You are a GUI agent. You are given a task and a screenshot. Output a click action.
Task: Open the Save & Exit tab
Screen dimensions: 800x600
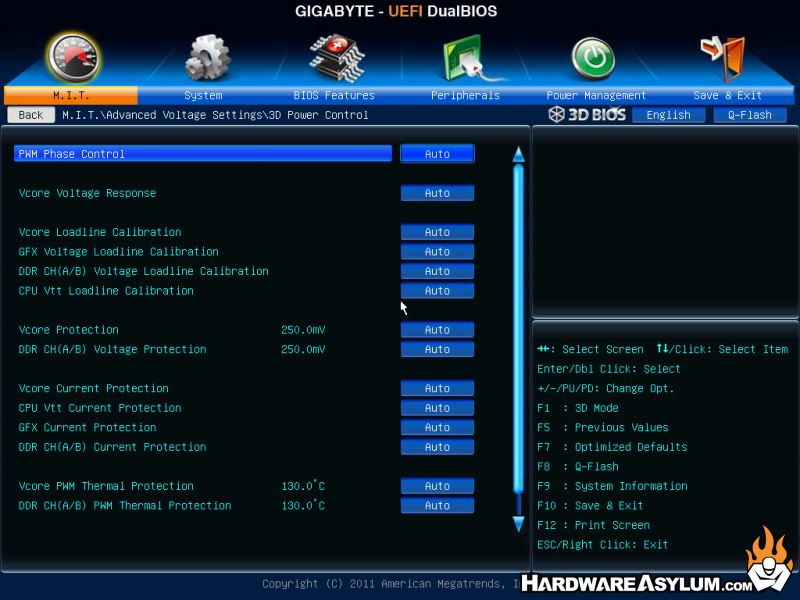pos(728,95)
